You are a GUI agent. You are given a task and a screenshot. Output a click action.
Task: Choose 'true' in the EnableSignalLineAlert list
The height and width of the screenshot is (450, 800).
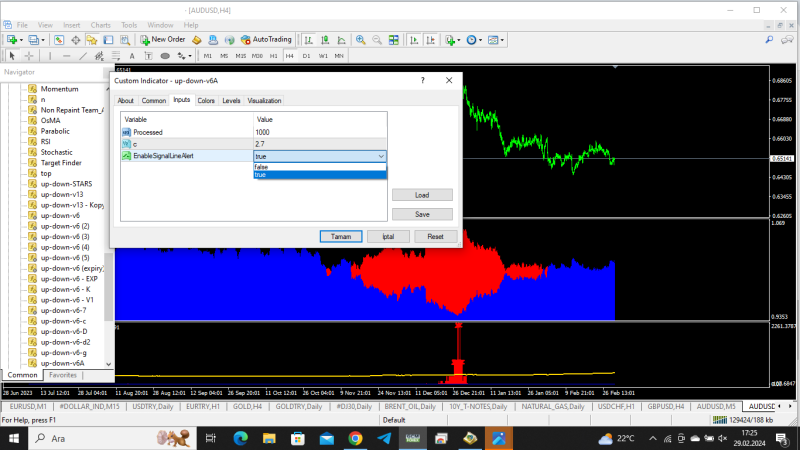tap(261, 175)
